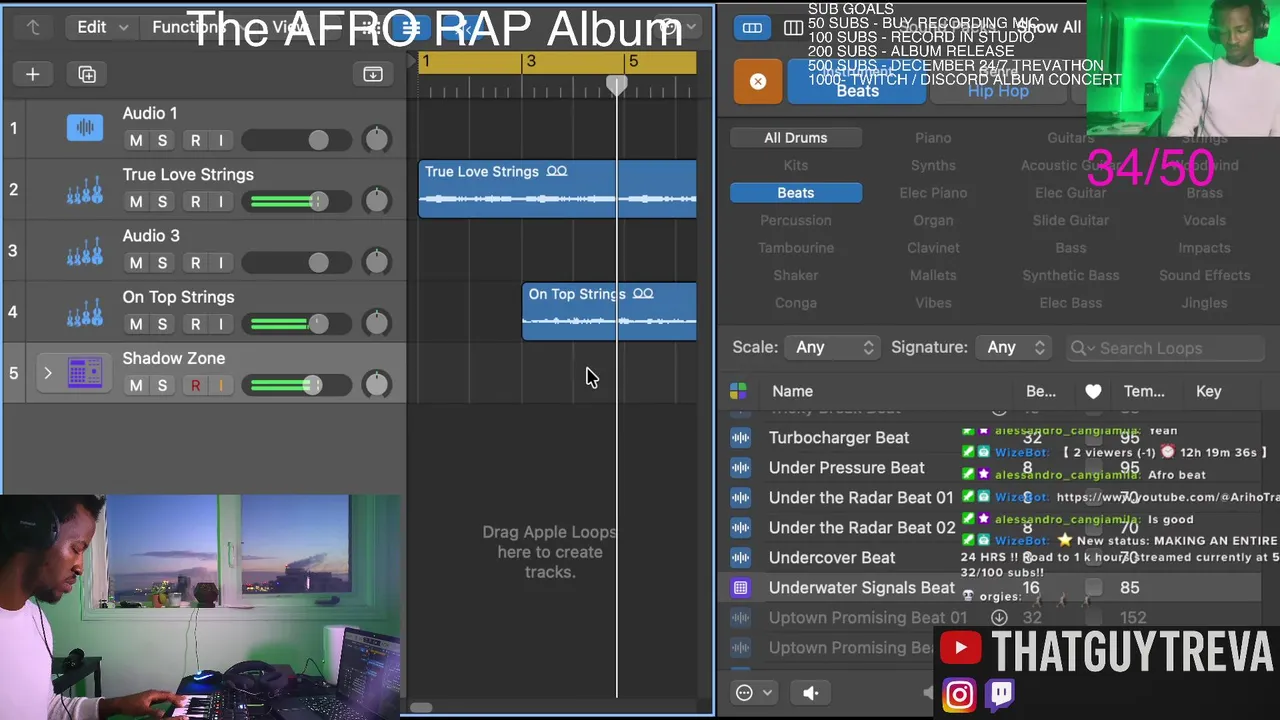This screenshot has width=1280, height=720.
Task: Sort loops by Tempo column header
Action: 1144,391
